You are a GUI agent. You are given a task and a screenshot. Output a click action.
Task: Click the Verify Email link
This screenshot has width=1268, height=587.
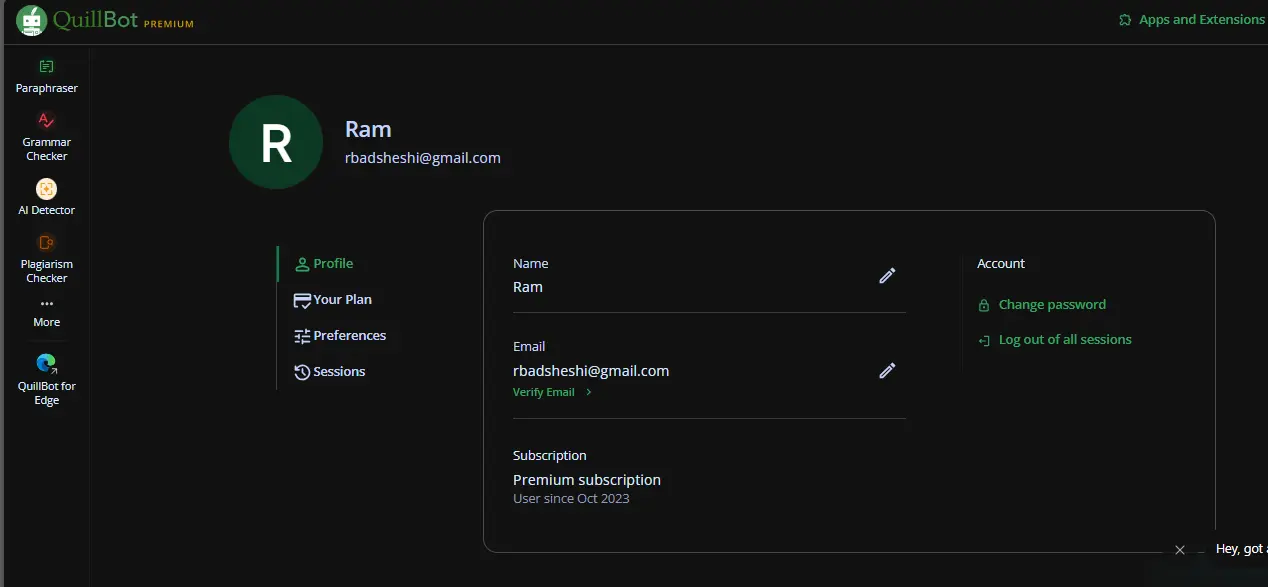[544, 393]
